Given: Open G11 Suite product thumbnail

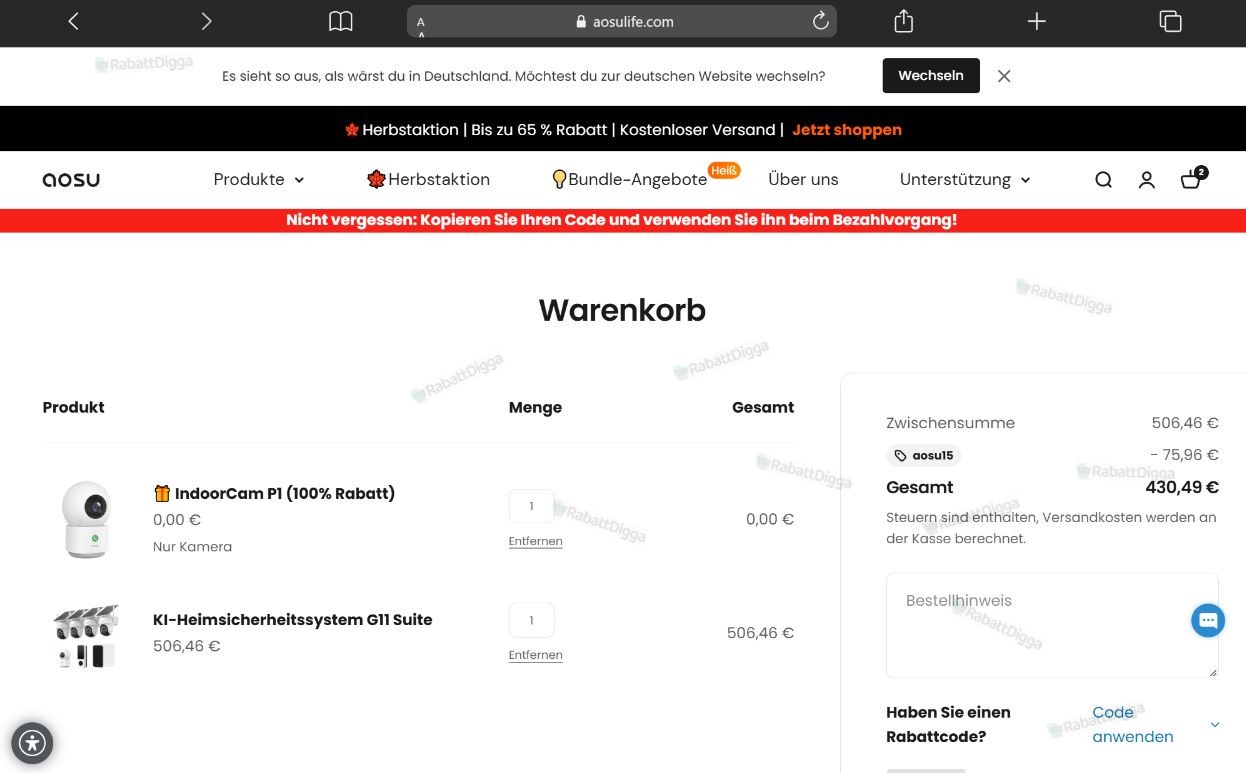Looking at the screenshot, I should pyautogui.click(x=86, y=635).
